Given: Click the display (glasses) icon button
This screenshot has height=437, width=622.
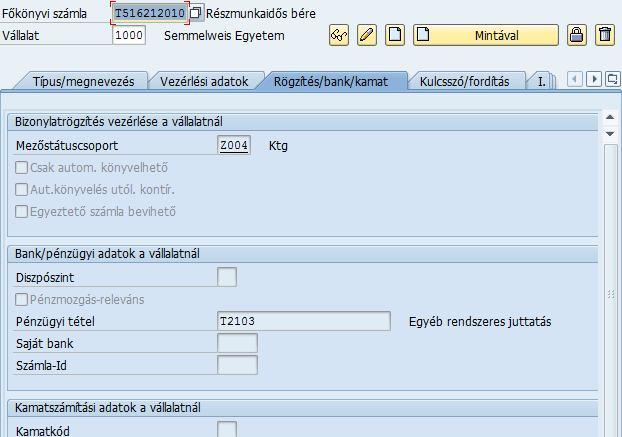Looking at the screenshot, I should pos(339,35).
